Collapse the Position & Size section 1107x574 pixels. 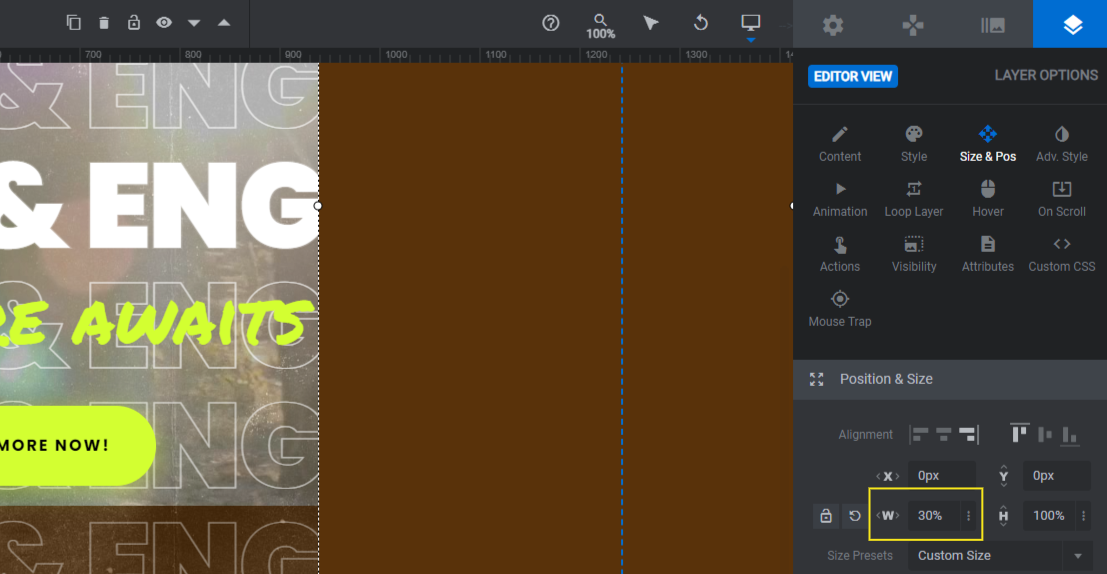(950, 379)
